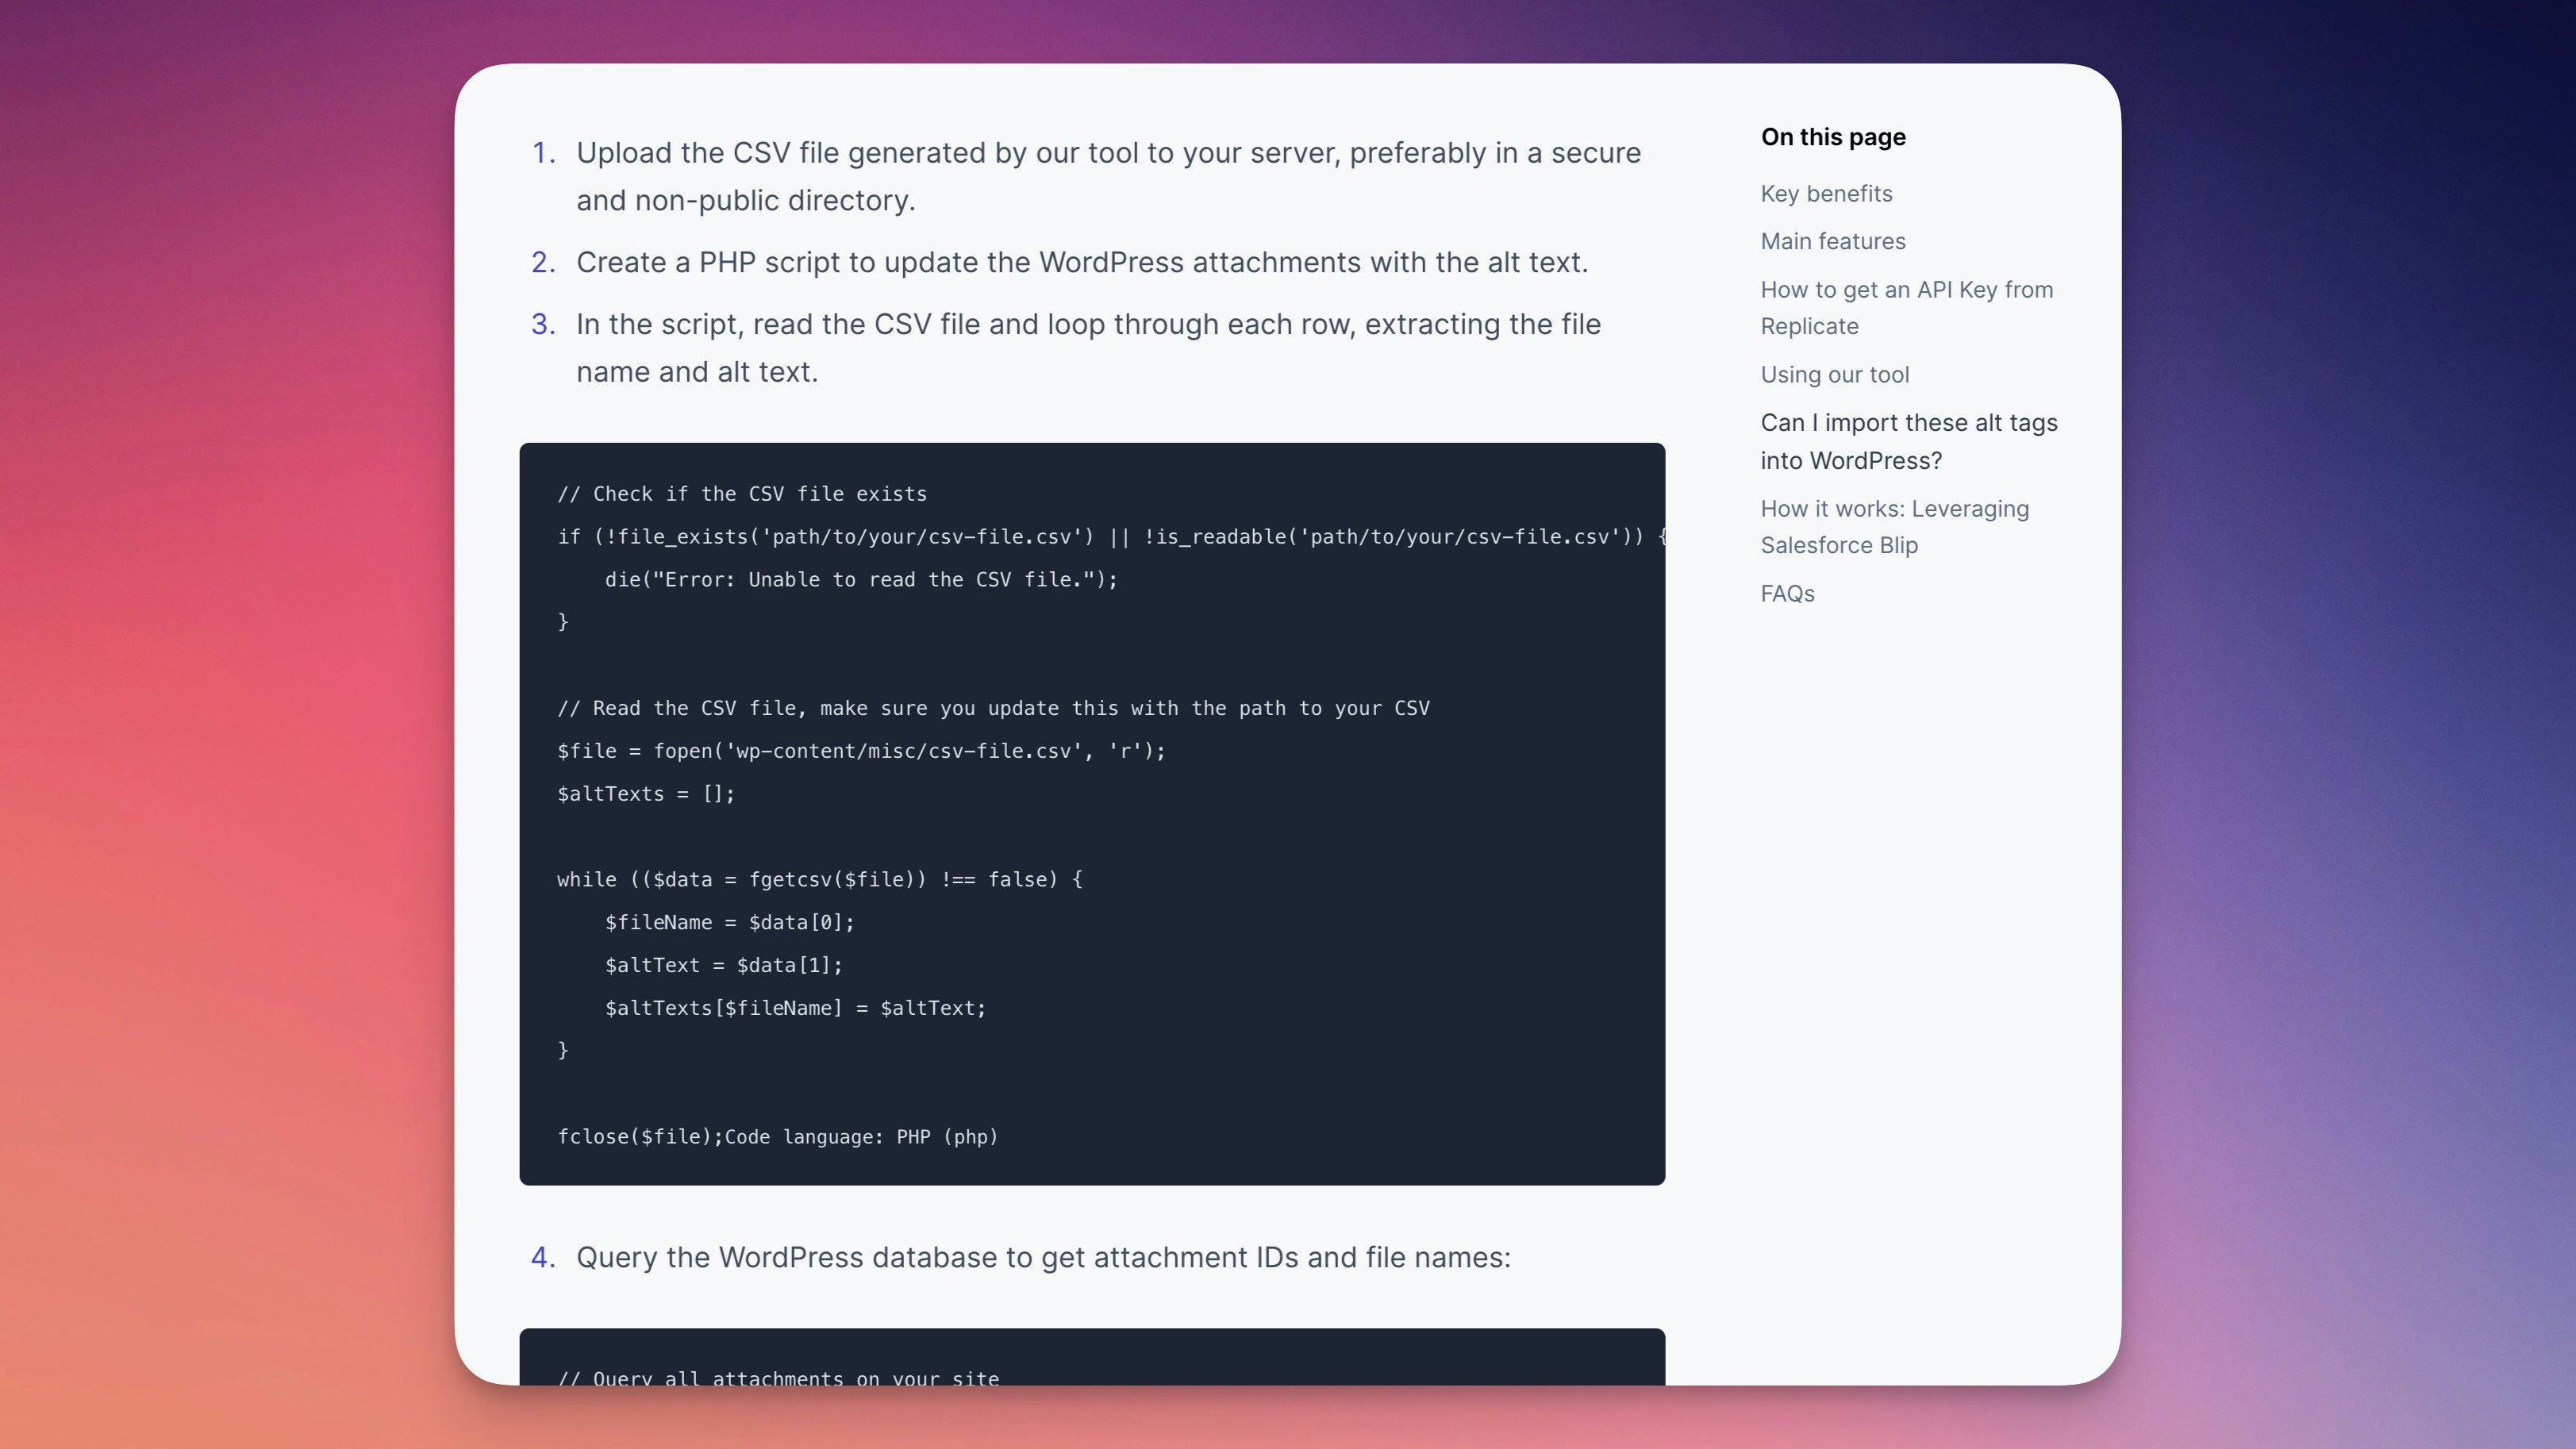Open How it works: Leveraging Salesforce Blip link
The height and width of the screenshot is (1449, 2576).
tap(1895, 527)
